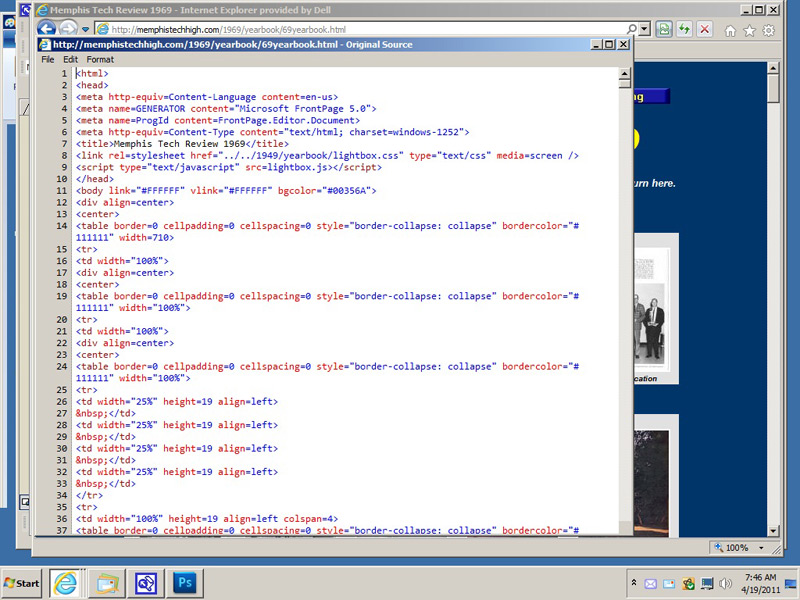Click the 'charset=windows-1252' meta line

272,132
